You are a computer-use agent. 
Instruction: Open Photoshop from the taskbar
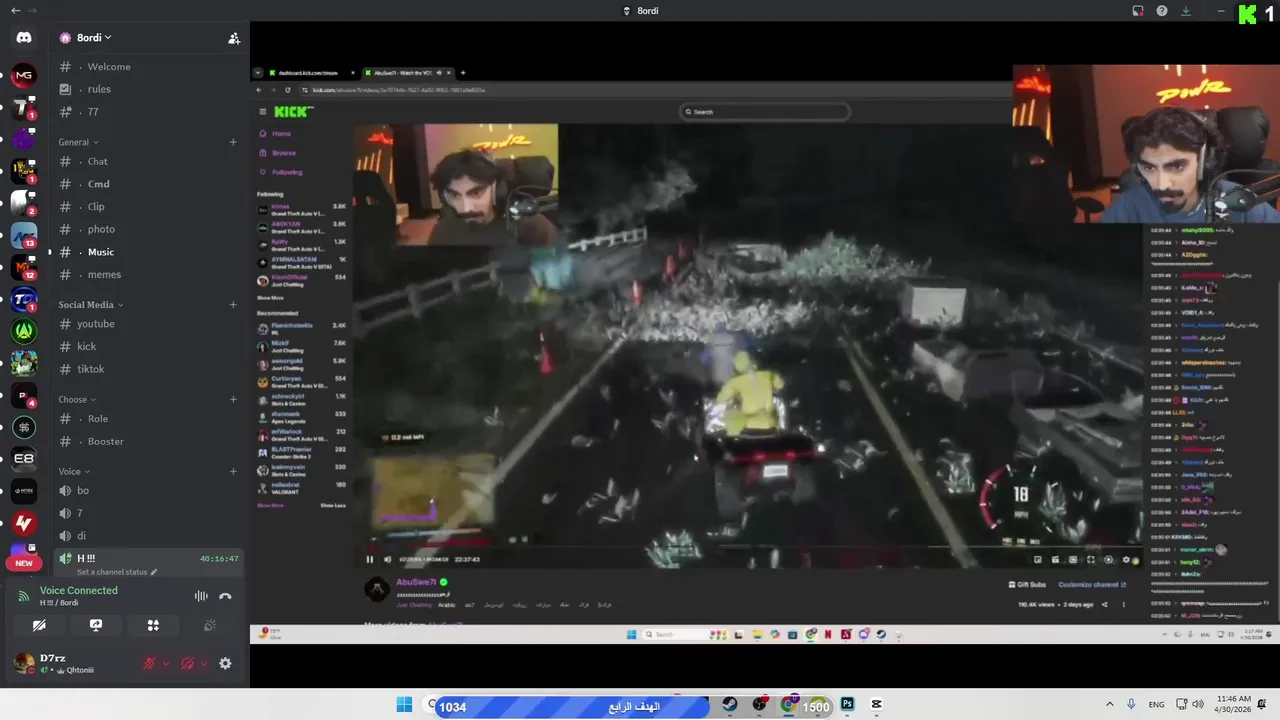847,705
